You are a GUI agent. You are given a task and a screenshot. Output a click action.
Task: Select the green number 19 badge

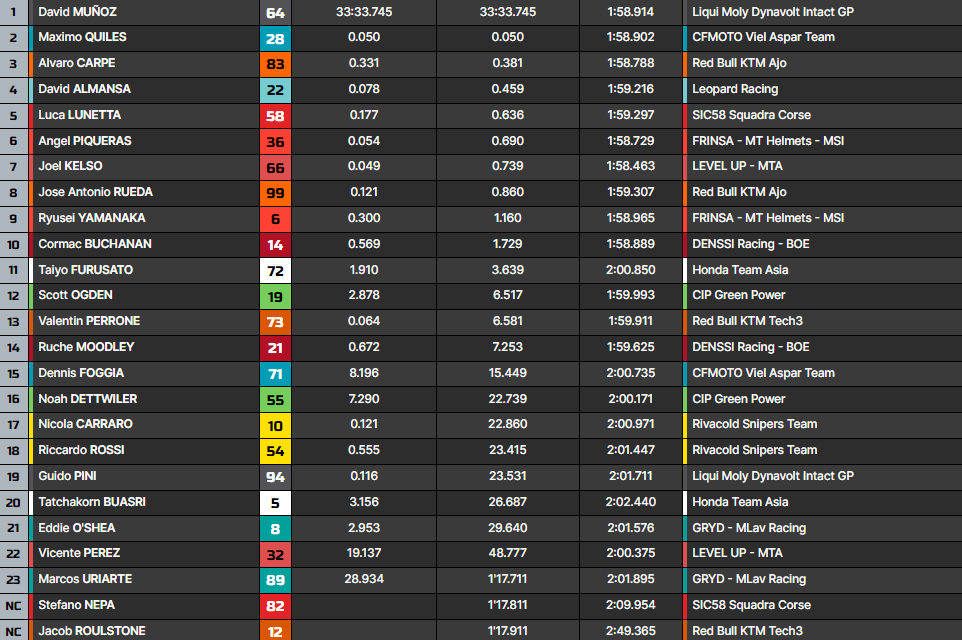(275, 296)
